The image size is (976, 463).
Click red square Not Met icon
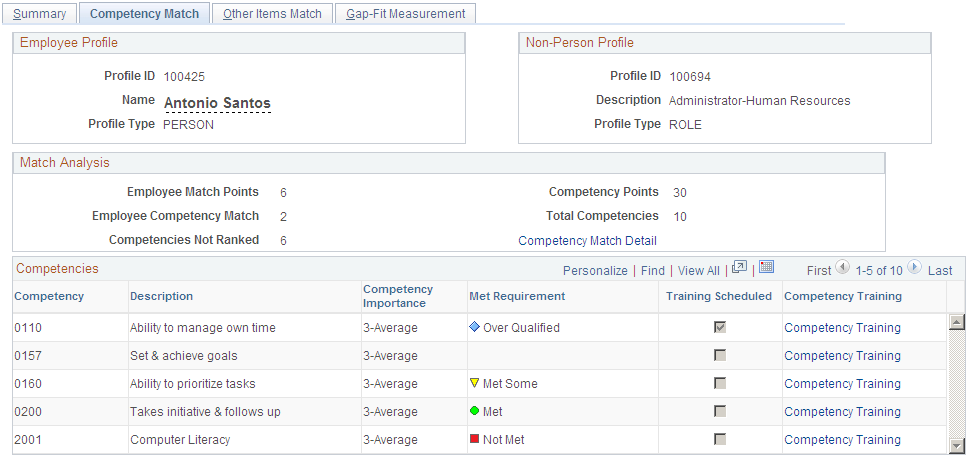(x=475, y=439)
